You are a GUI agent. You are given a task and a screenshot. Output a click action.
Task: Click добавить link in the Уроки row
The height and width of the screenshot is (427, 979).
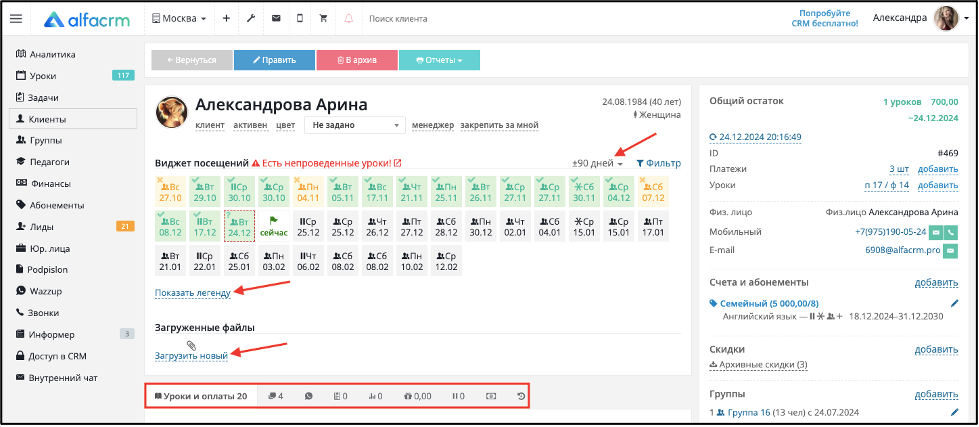(938, 185)
